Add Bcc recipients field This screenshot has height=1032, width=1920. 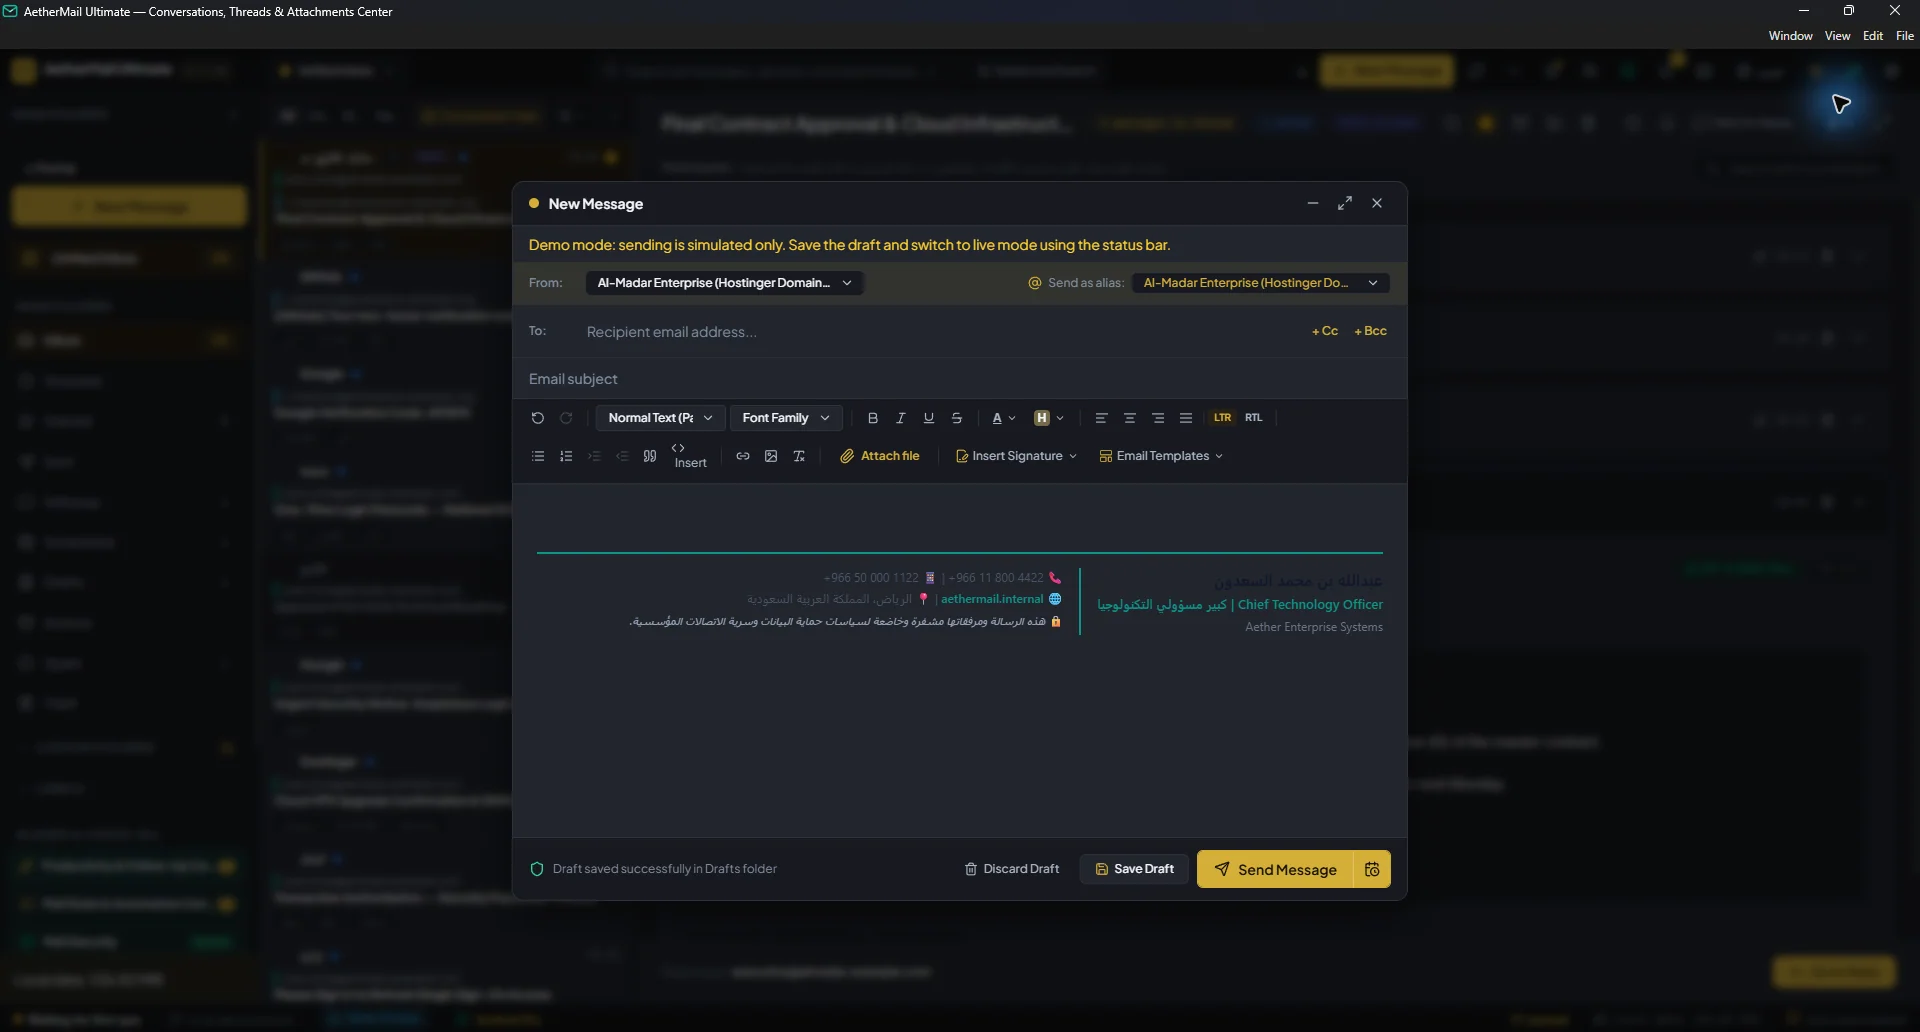pos(1370,331)
